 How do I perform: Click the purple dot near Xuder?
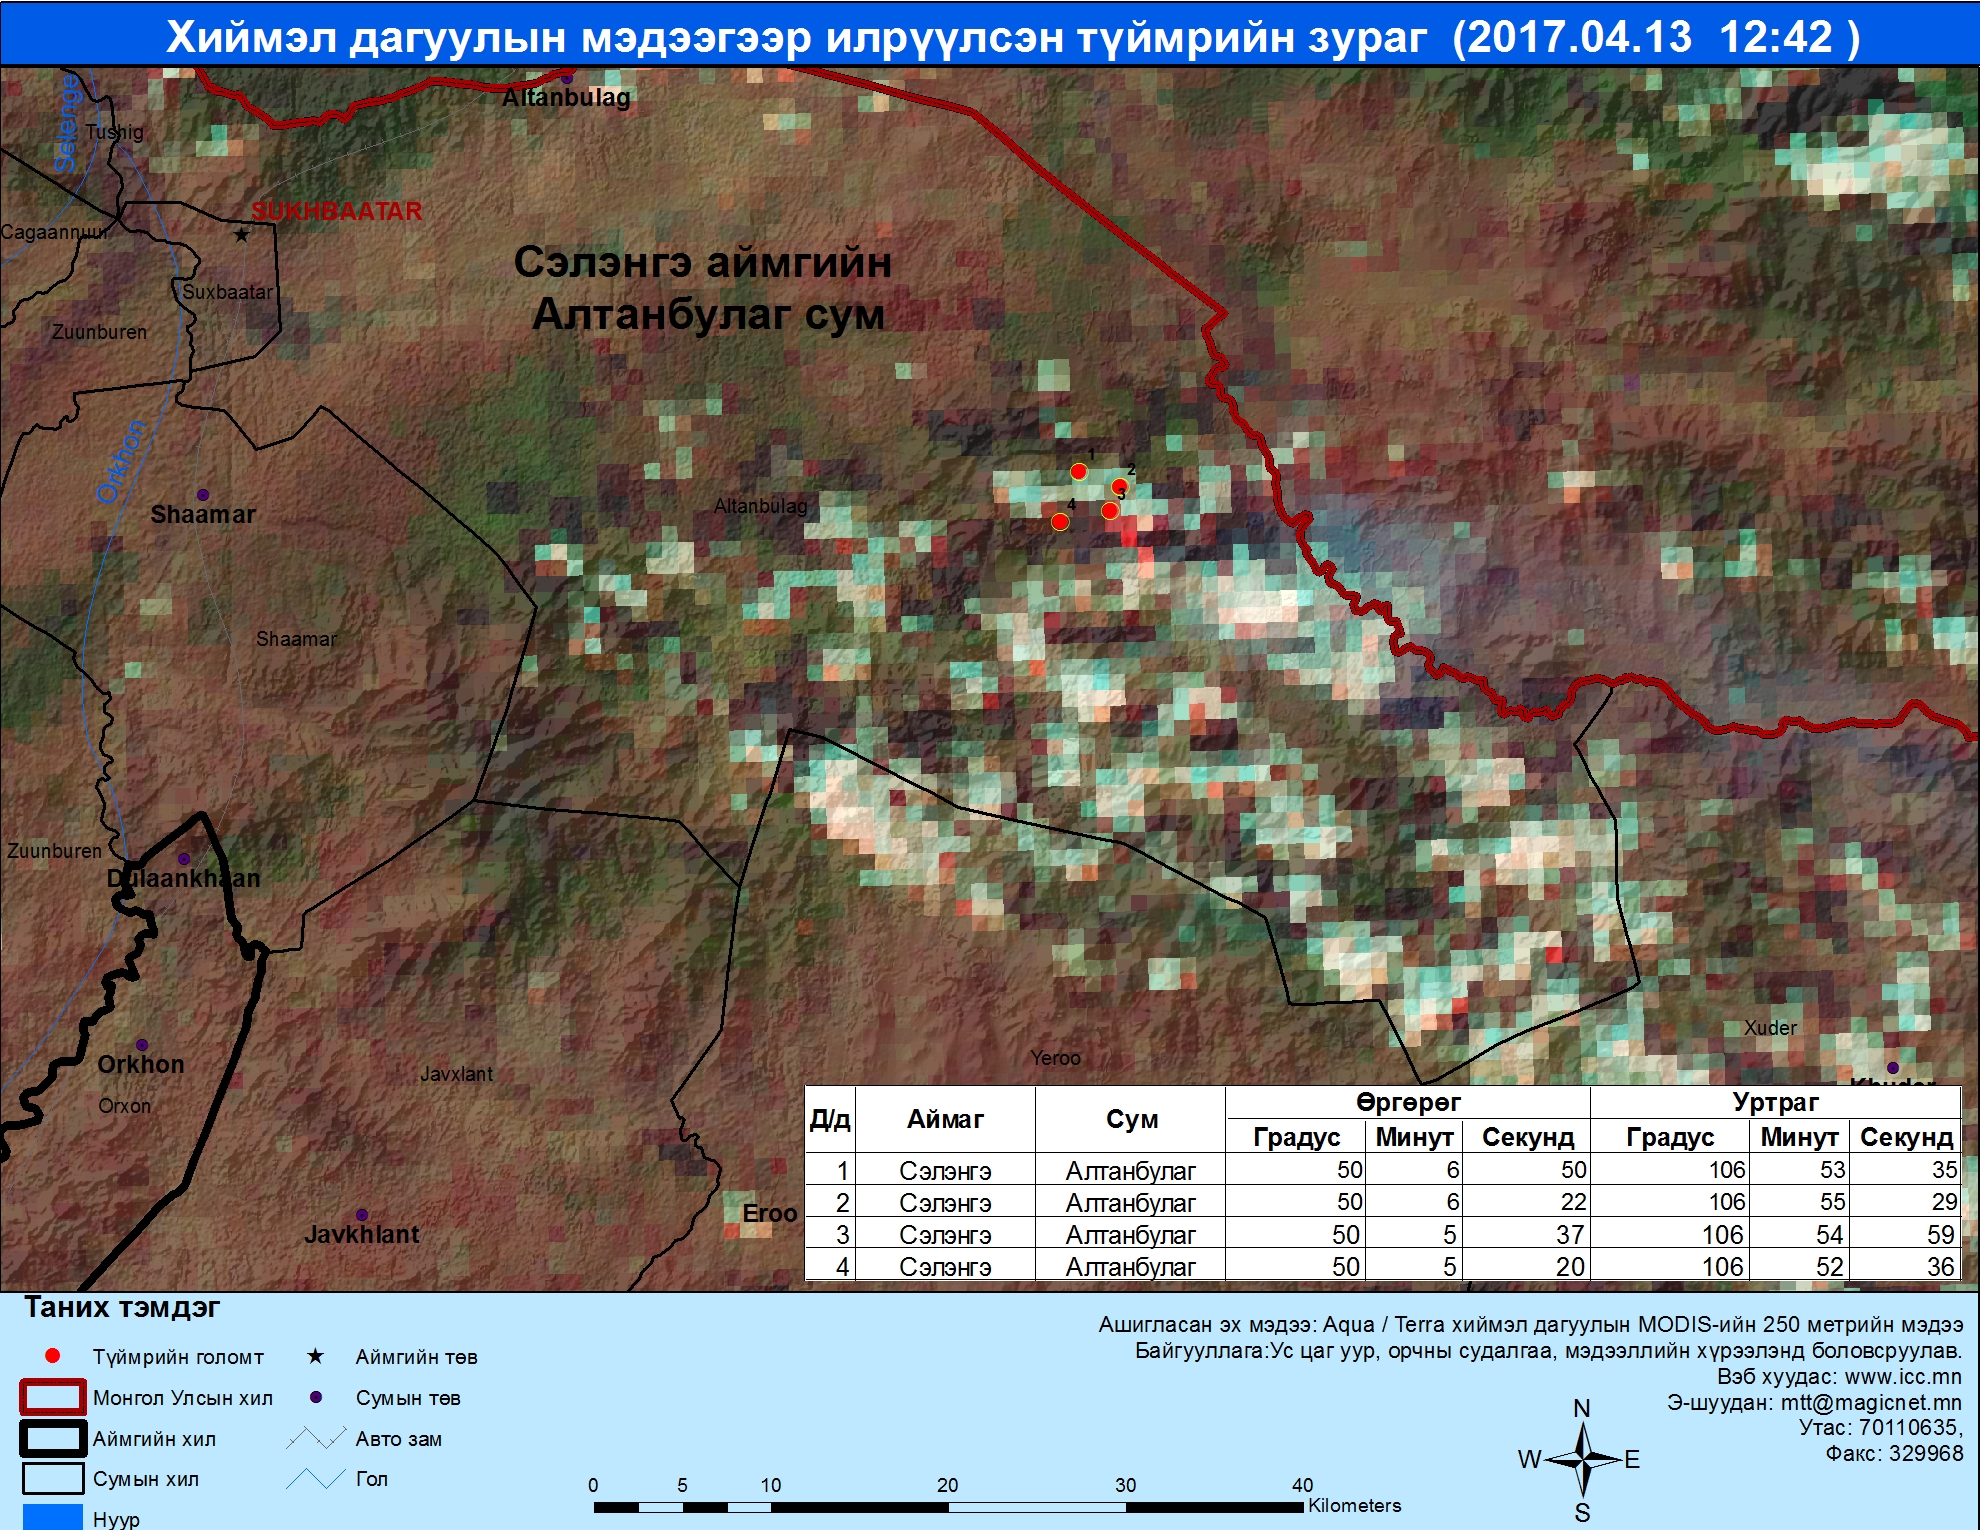[1893, 1068]
